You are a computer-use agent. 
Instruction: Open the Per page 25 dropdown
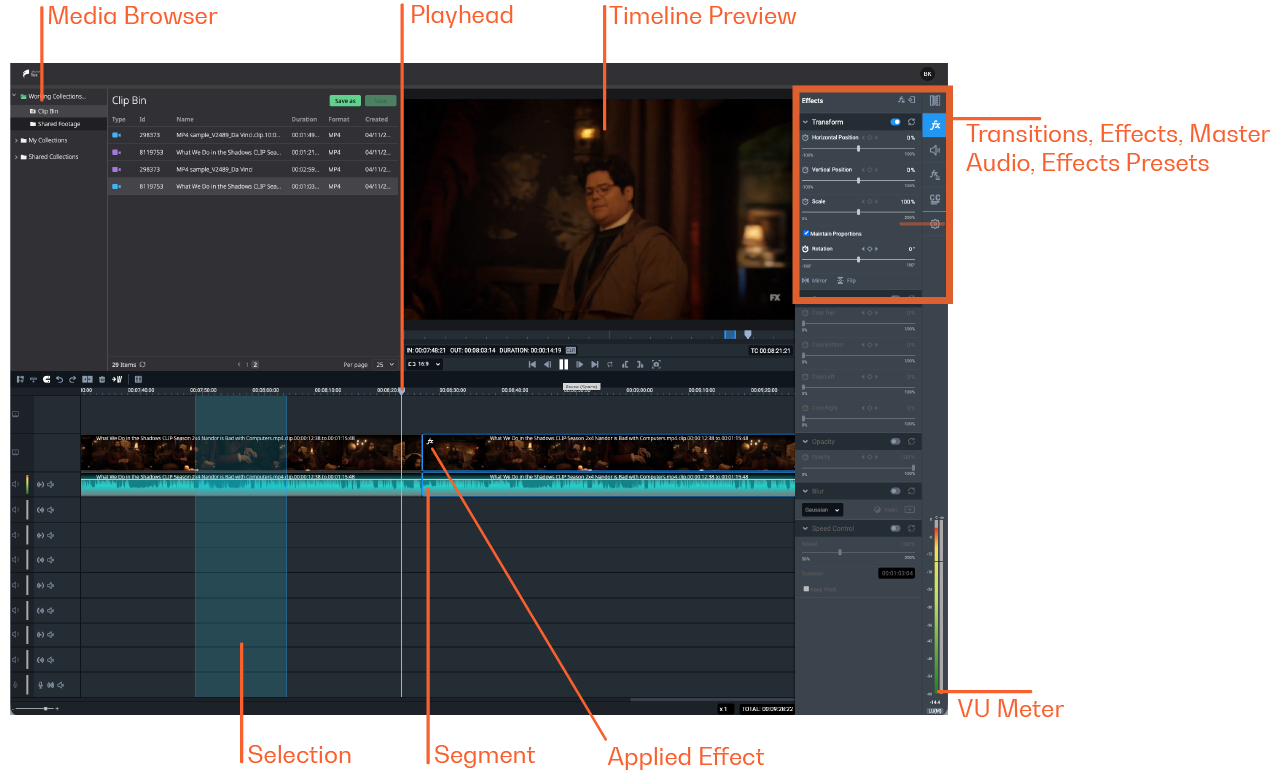(x=383, y=365)
